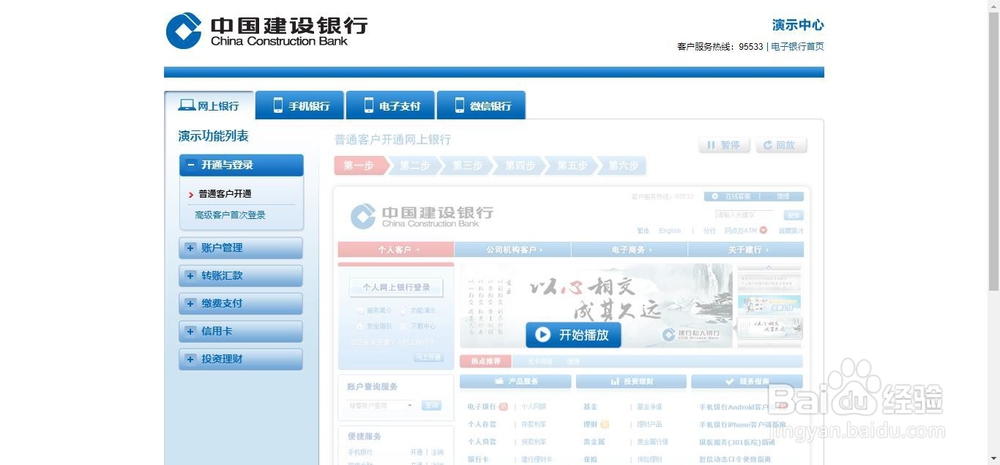
Task: Jump to step 第一步
Action: coord(360,166)
